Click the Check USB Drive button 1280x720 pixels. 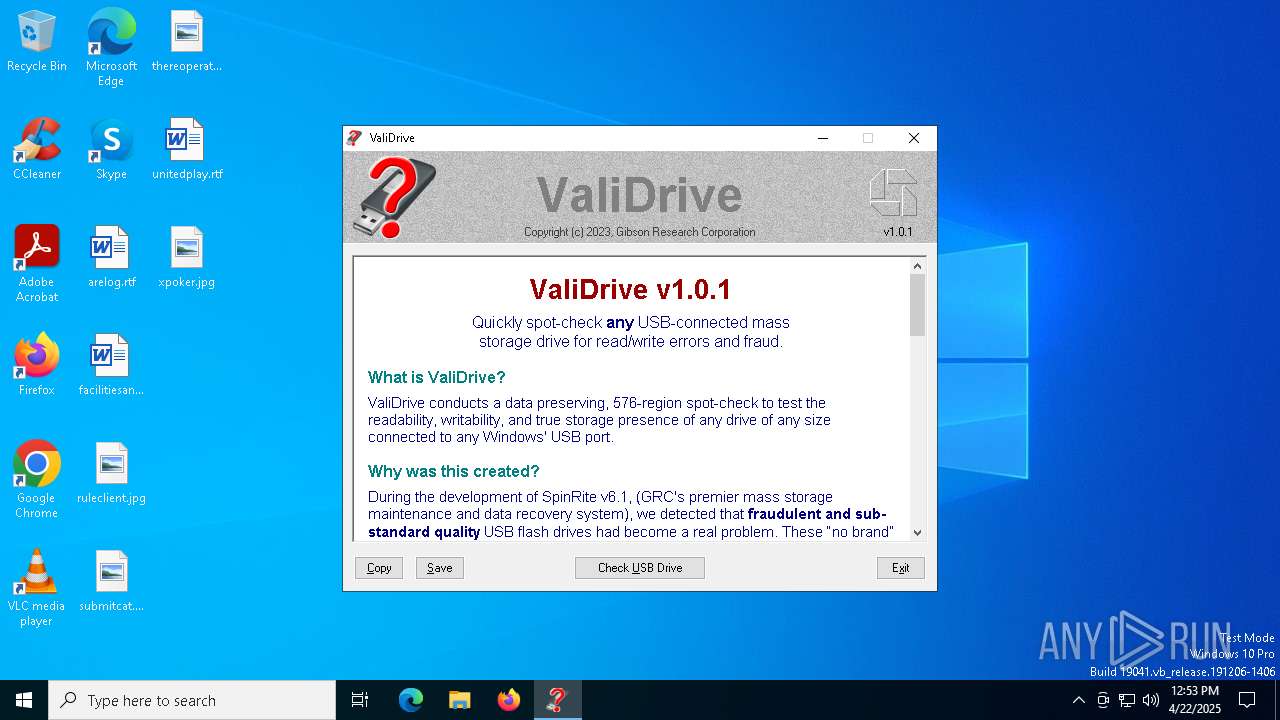pyautogui.click(x=640, y=568)
